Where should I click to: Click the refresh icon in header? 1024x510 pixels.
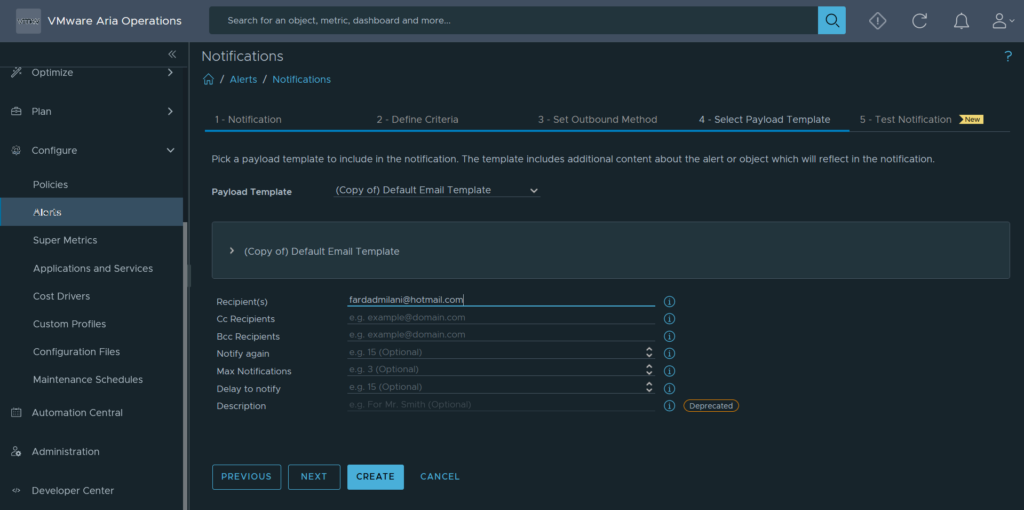pyautogui.click(x=920, y=21)
